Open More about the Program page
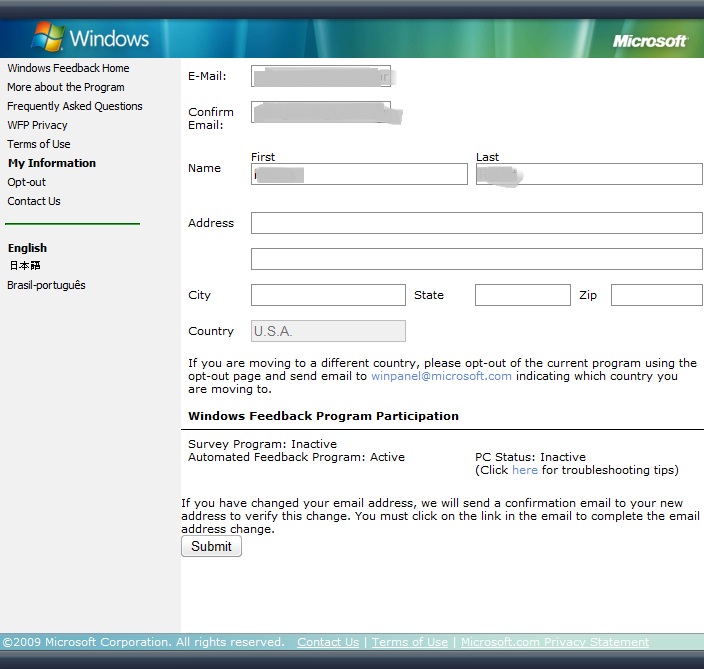 tap(66, 87)
